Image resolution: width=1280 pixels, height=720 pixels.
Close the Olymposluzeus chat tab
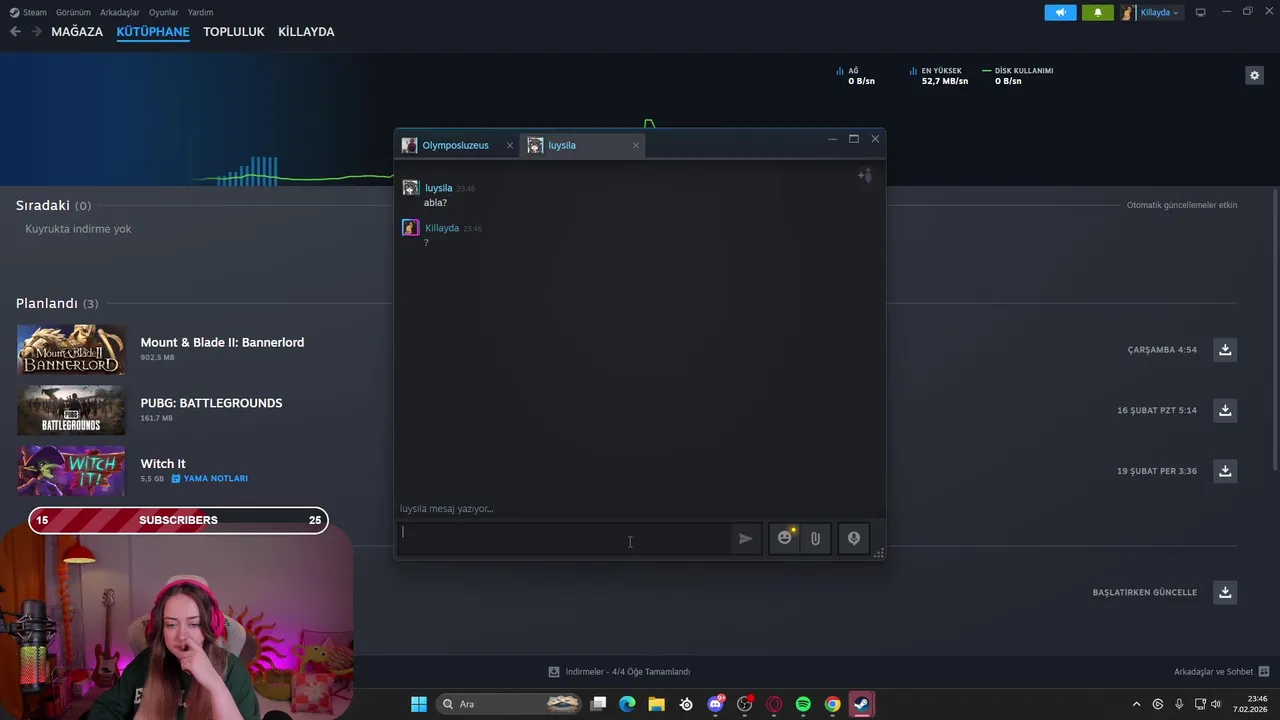point(509,145)
